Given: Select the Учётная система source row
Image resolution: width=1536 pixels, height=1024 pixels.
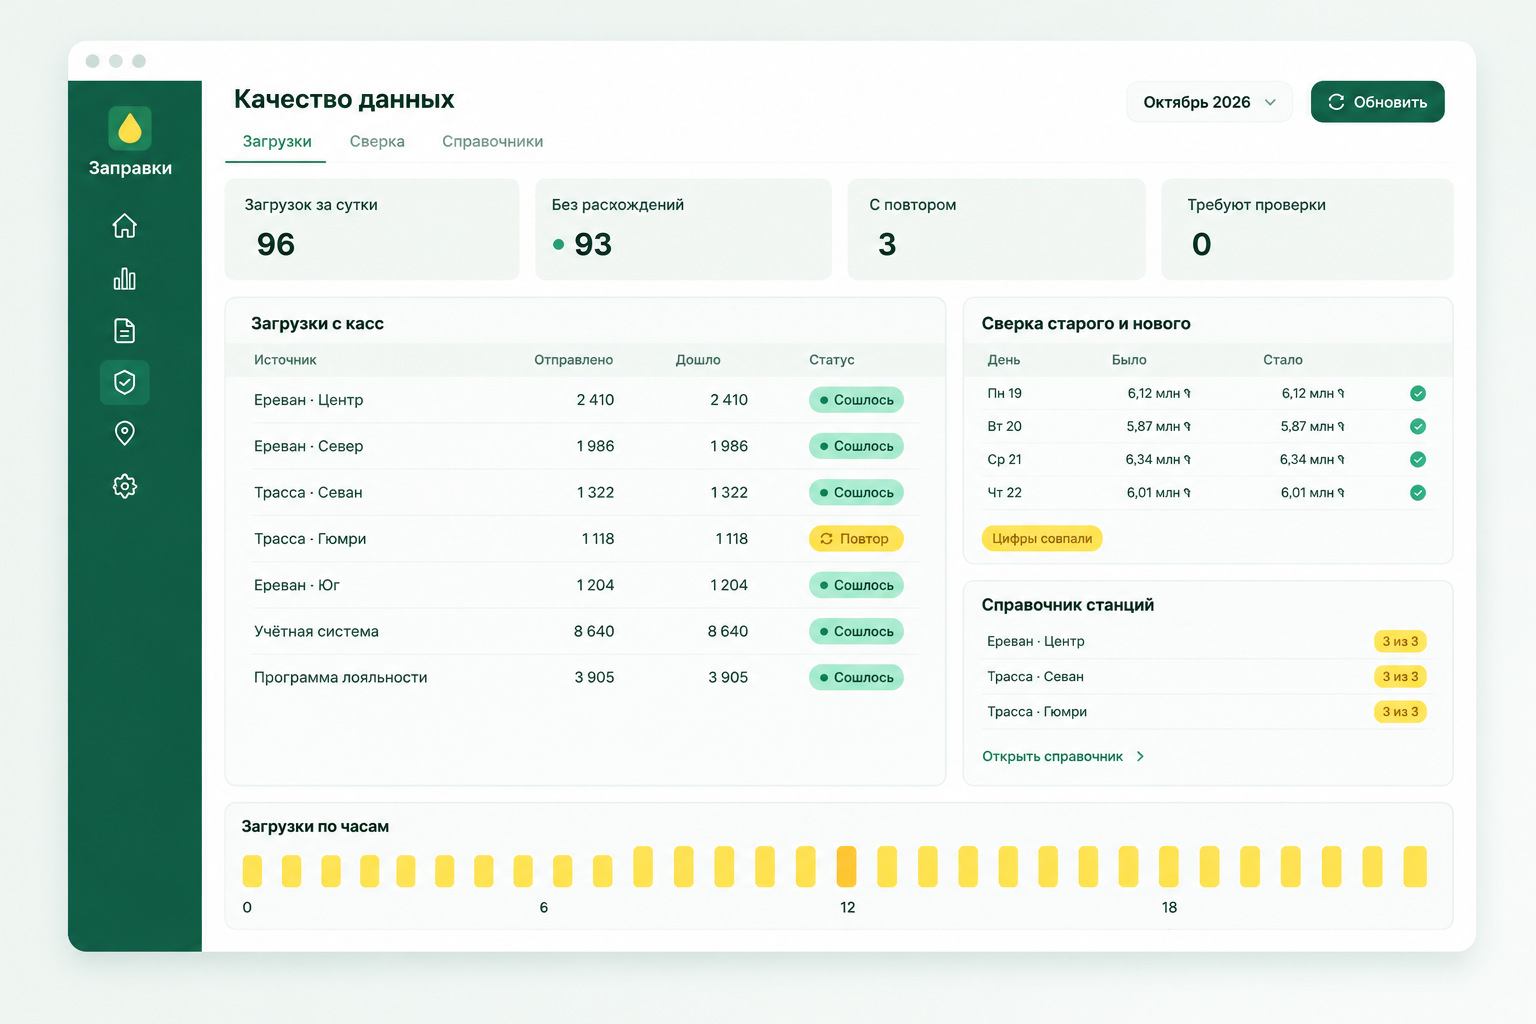Looking at the screenshot, I should 585,632.
